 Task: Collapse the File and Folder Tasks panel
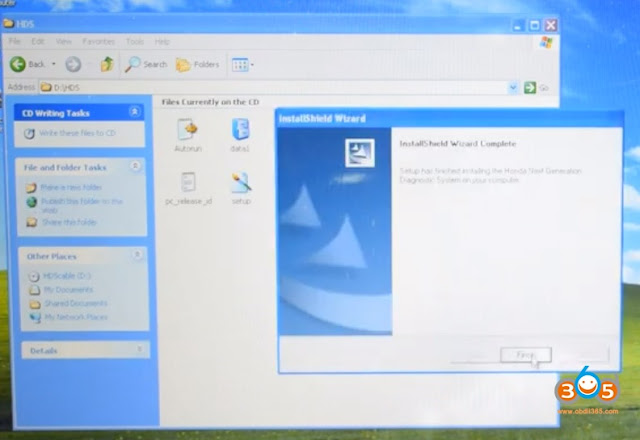tap(135, 166)
